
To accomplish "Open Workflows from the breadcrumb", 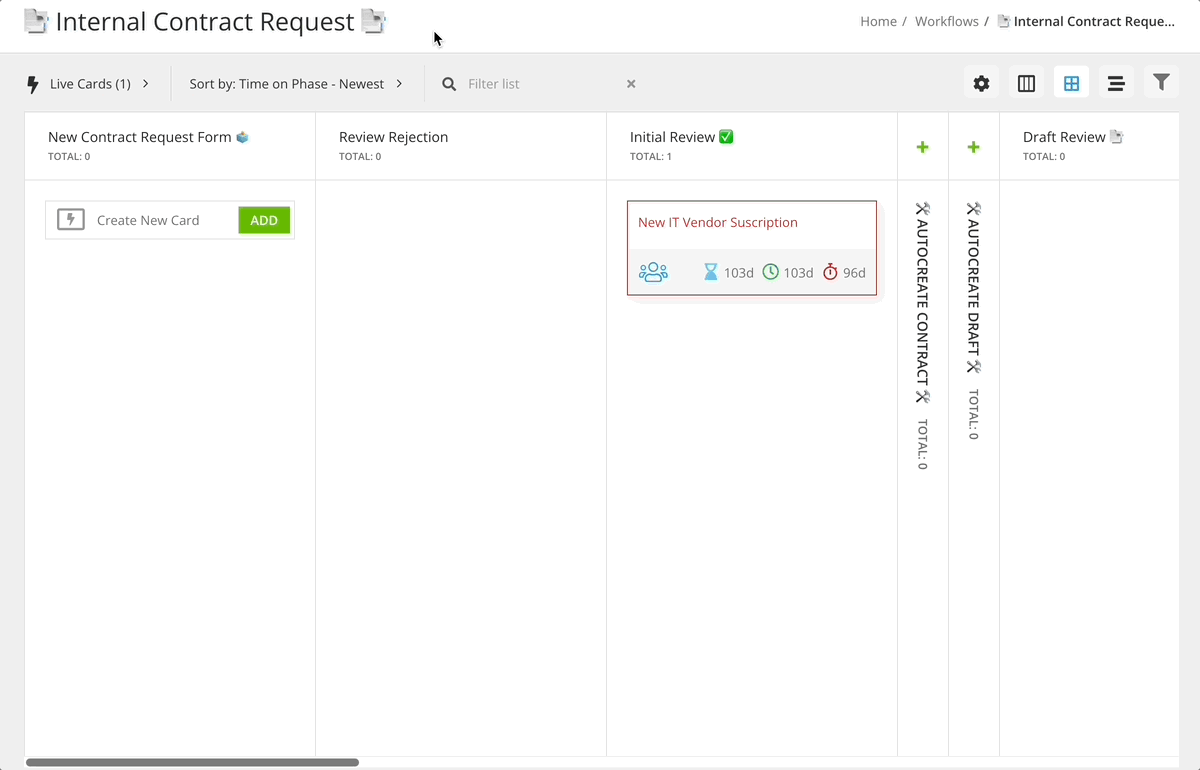I will pyautogui.click(x=946, y=20).
